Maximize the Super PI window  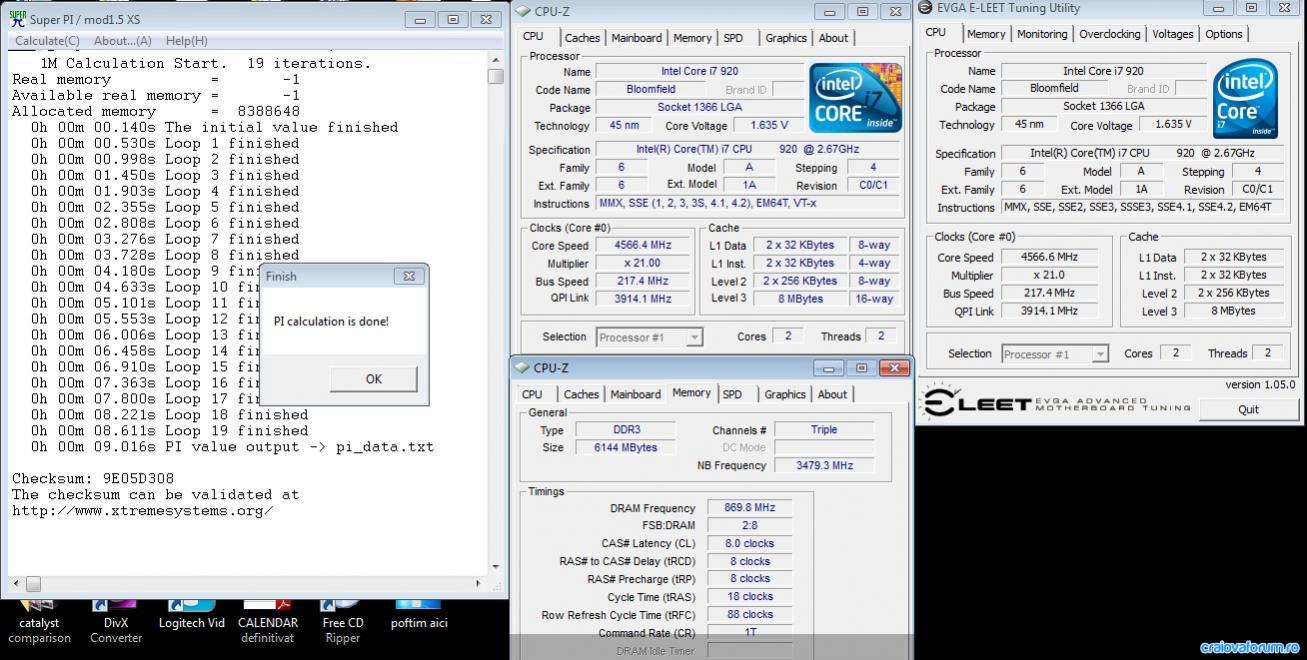coord(453,19)
